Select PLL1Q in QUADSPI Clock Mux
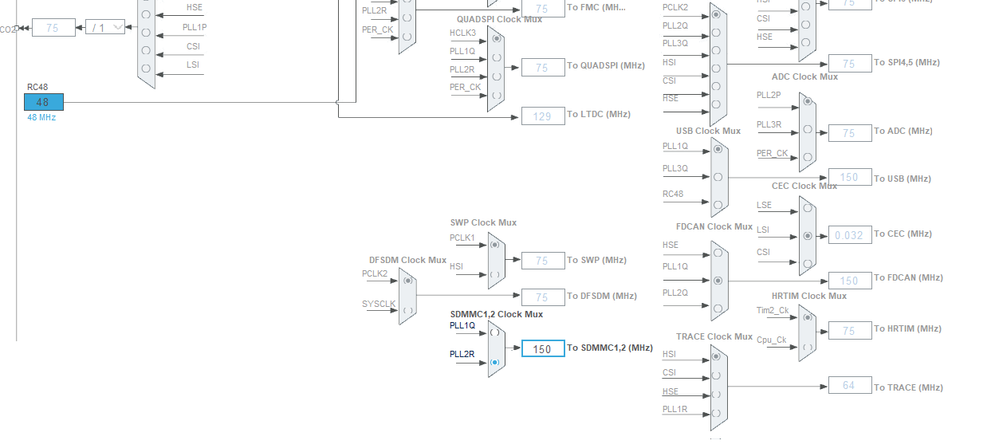999x444 pixels. click(x=496, y=57)
